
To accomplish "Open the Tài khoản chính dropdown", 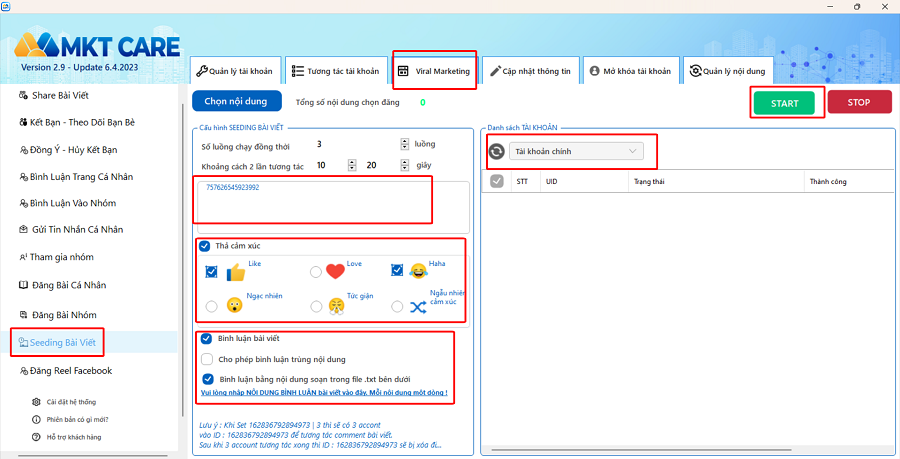I will (576, 151).
